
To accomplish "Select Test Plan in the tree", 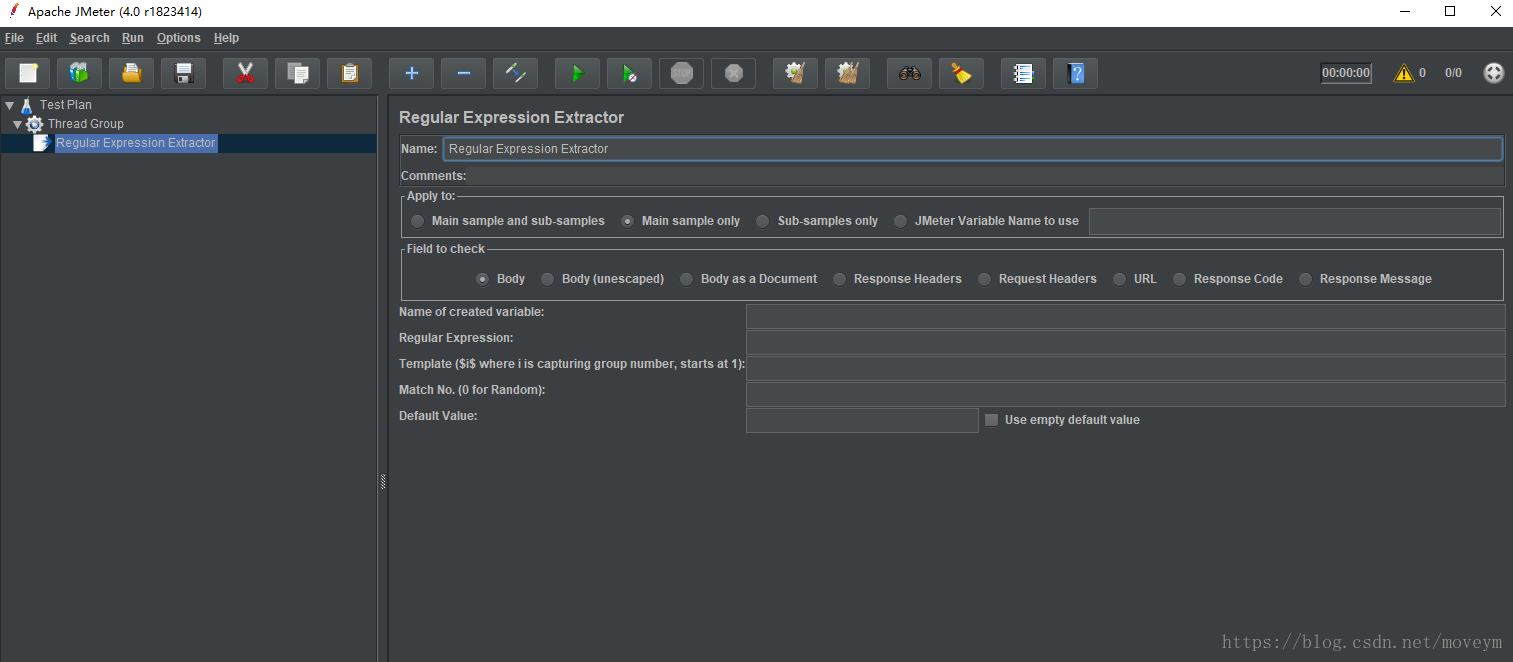I will click(66, 104).
